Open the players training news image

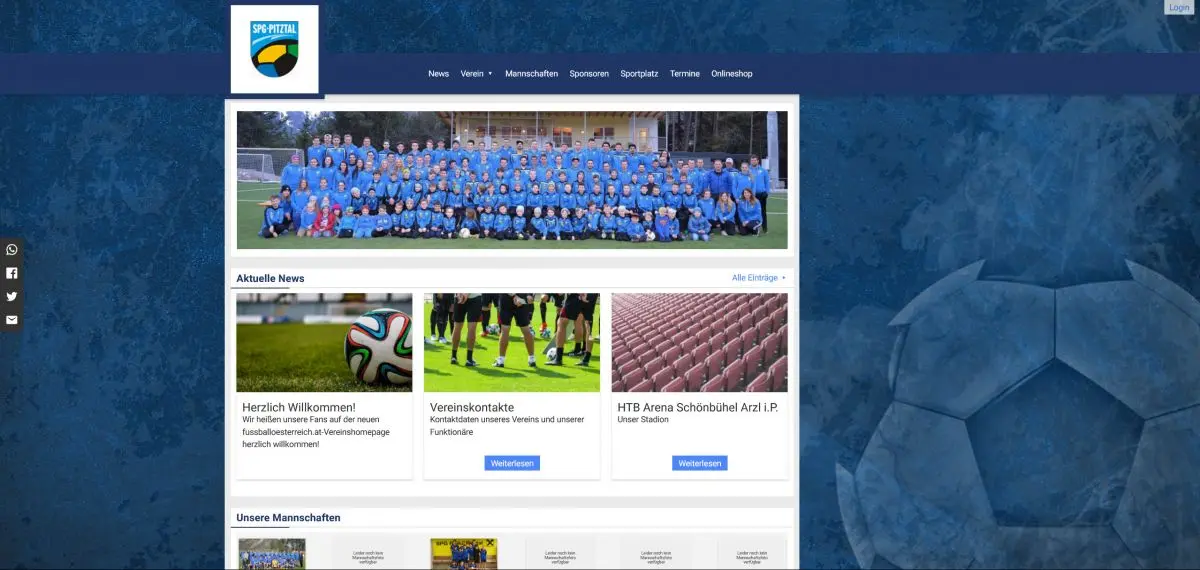point(512,342)
